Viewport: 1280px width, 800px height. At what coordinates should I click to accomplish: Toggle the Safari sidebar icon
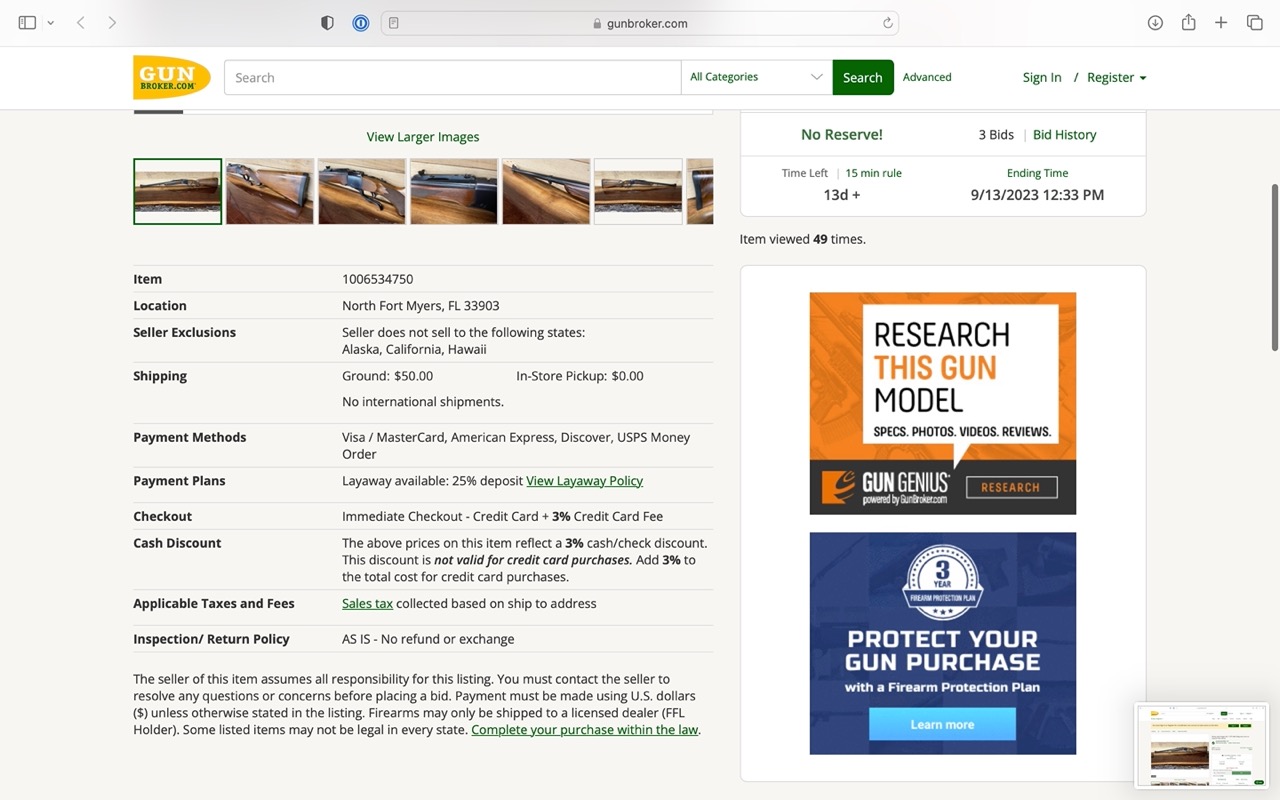[27, 23]
